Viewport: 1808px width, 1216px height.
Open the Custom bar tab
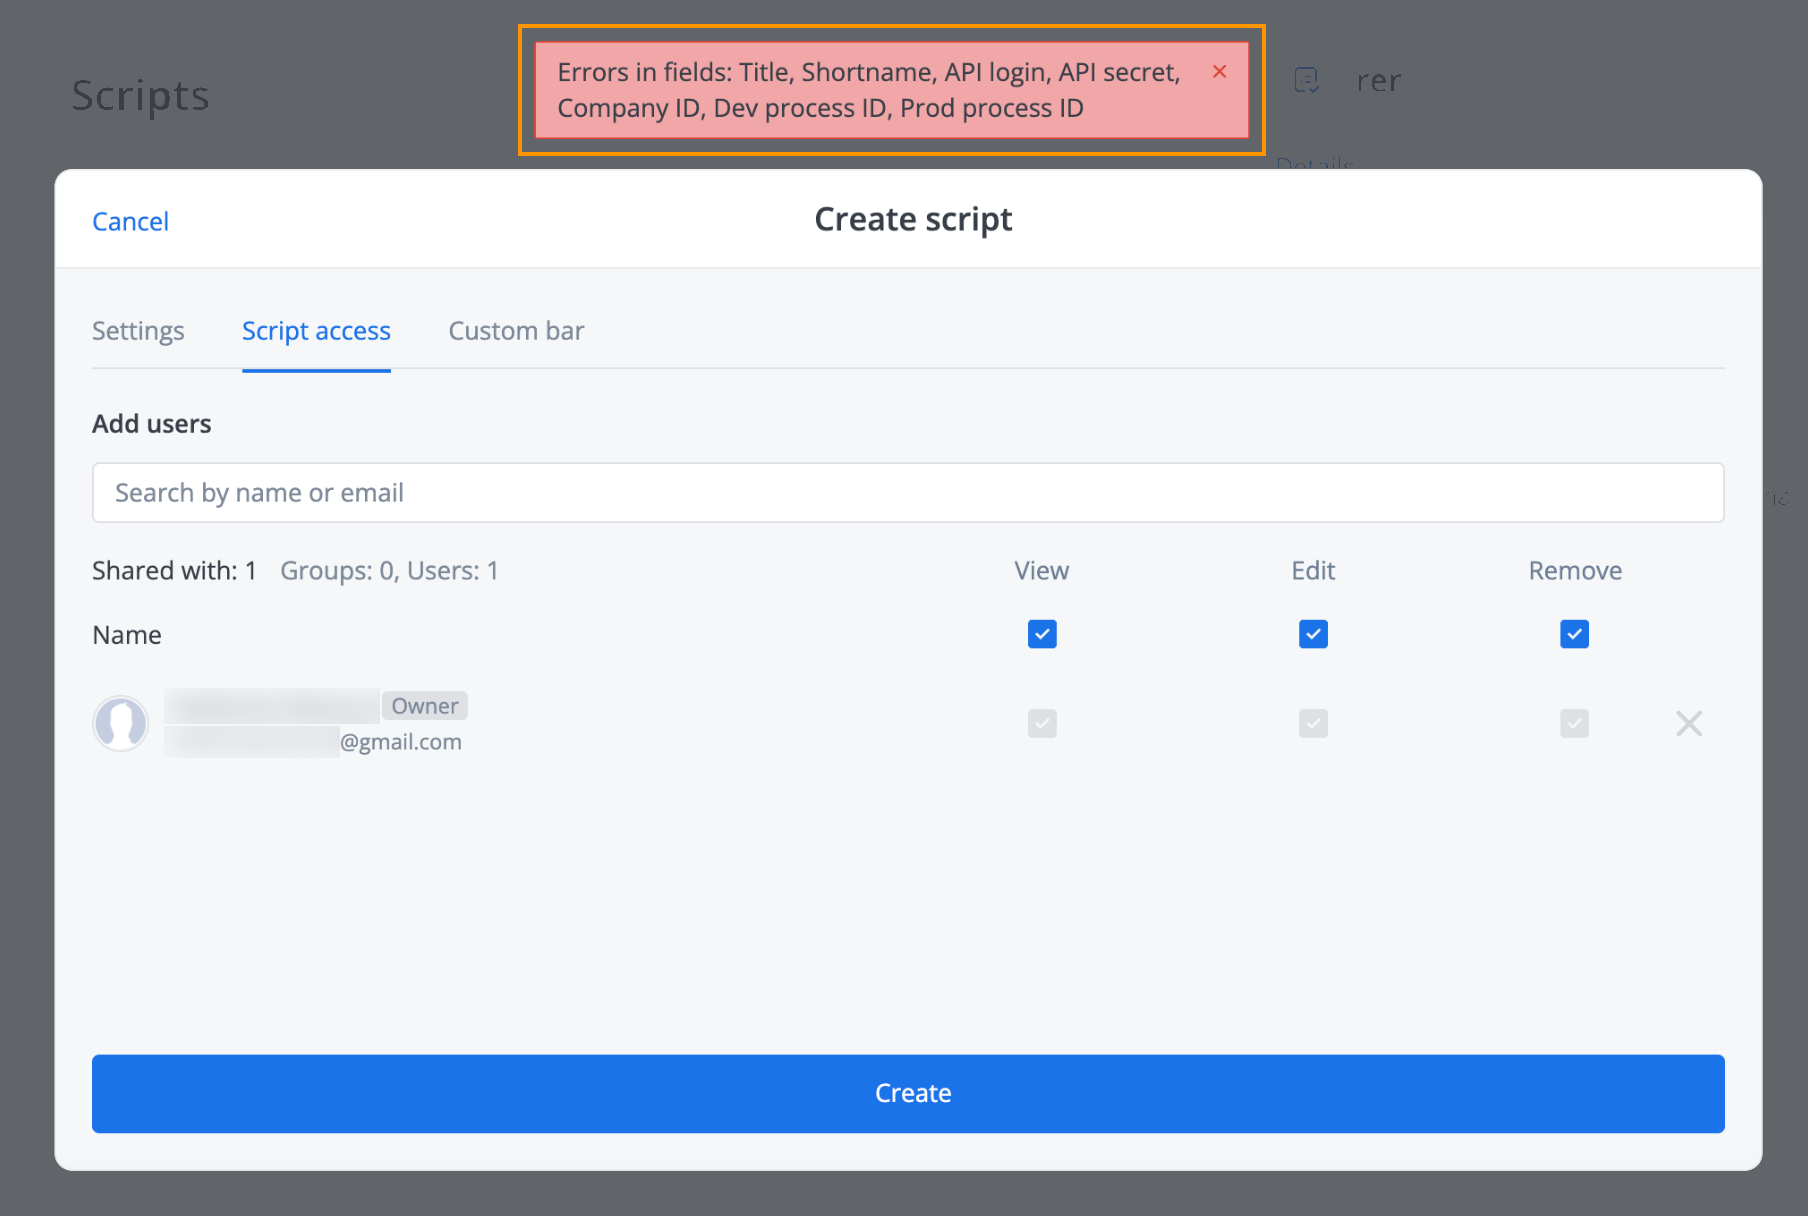[516, 331]
